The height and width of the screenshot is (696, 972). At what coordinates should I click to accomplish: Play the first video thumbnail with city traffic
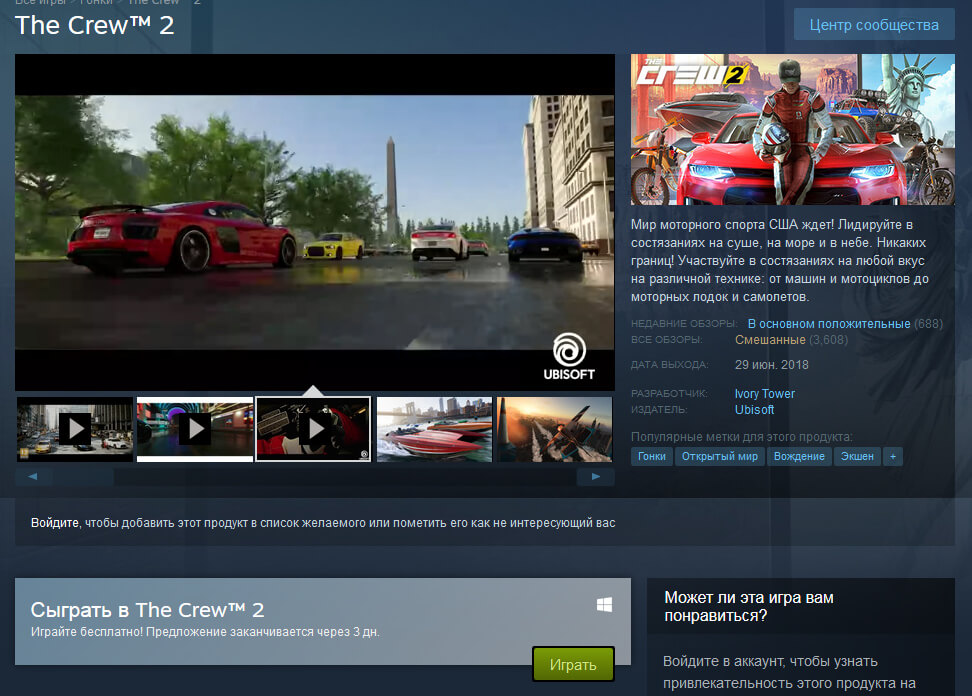coord(75,429)
